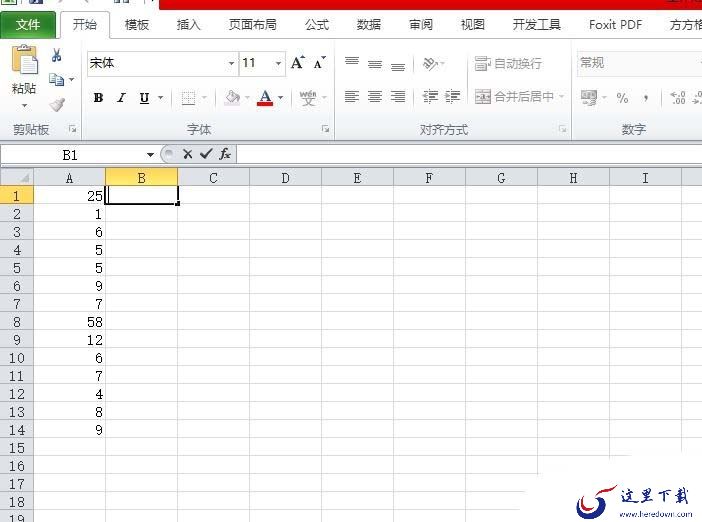Click the Increase Indent icon
This screenshot has width=702, height=522.
click(452, 96)
